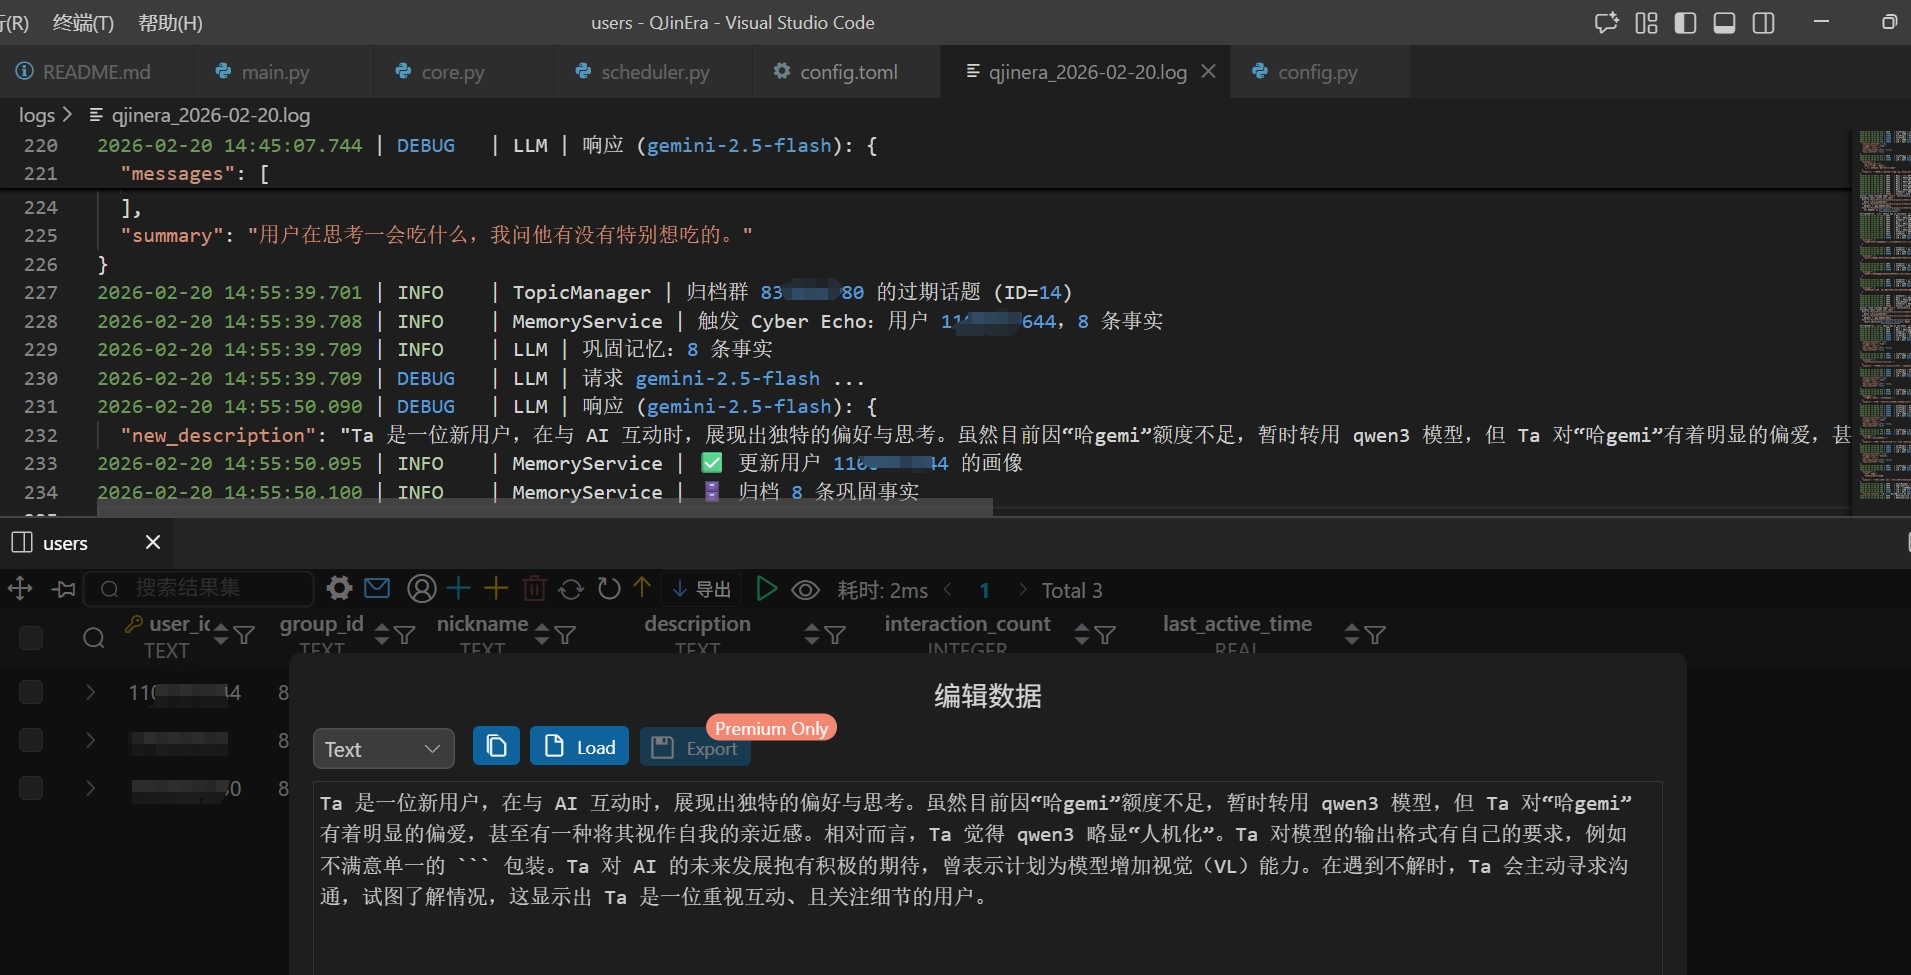Toggle the eye view icon in toolbar

point(805,590)
